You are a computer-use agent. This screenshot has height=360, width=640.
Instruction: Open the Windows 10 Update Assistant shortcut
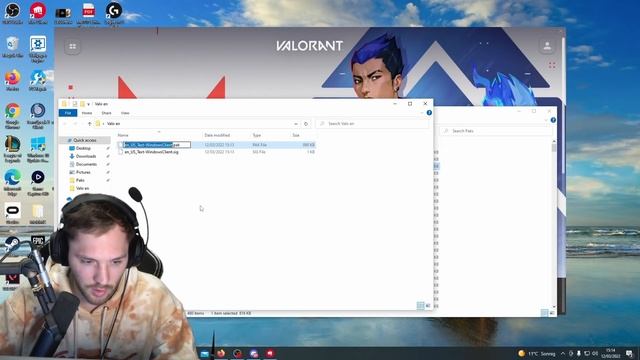pos(38,149)
